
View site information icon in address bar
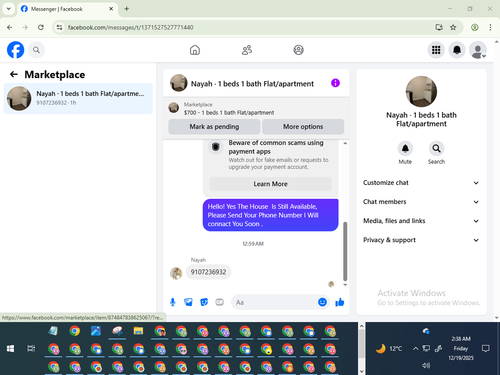tap(59, 27)
